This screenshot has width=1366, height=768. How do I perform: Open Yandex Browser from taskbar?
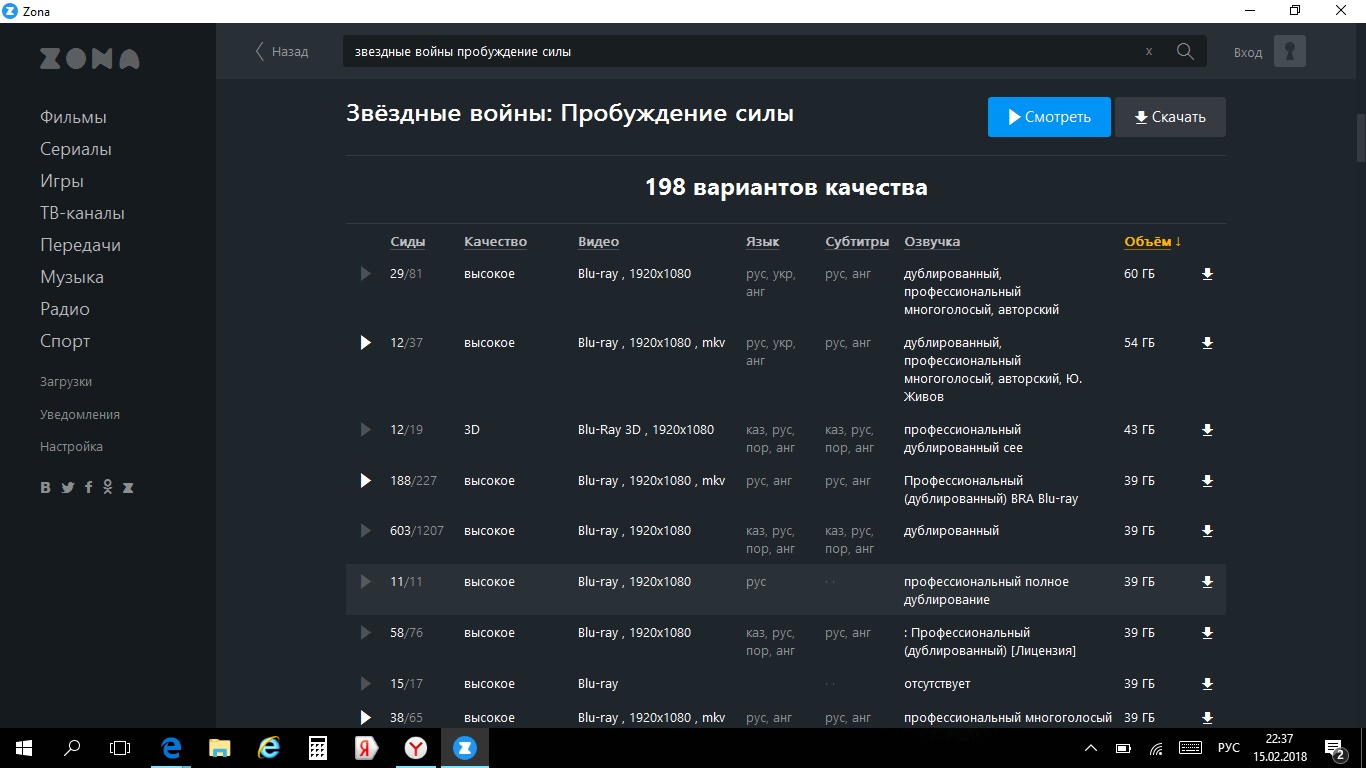415,747
